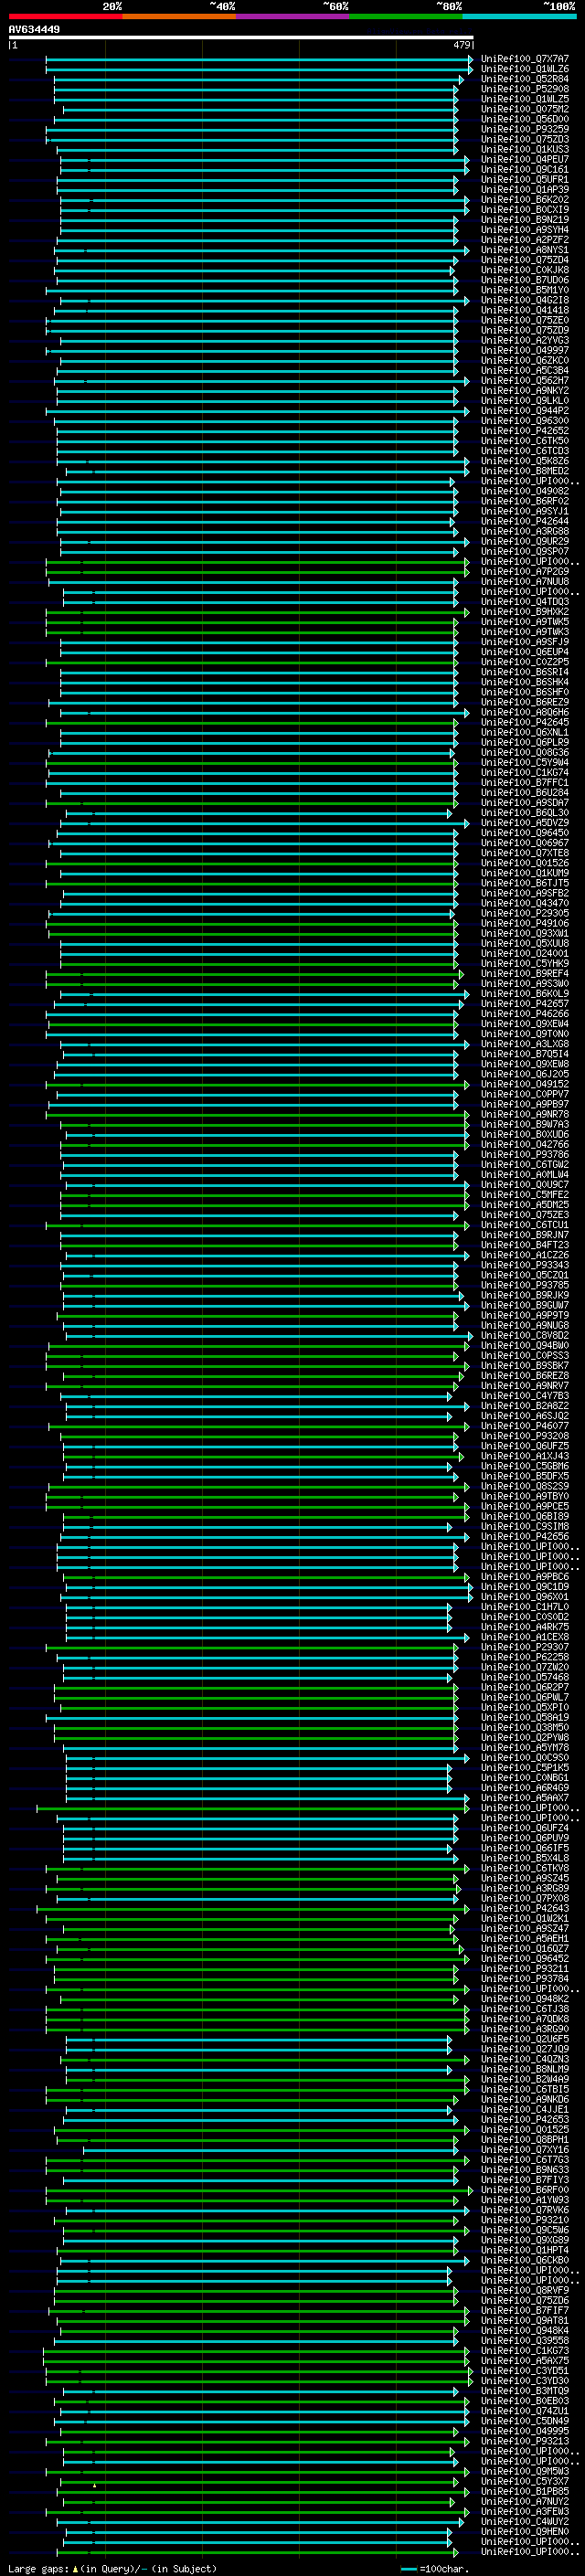Click the UniRef100_B9SBK7 hit label
585x2576 pixels.
(x=525, y=1366)
